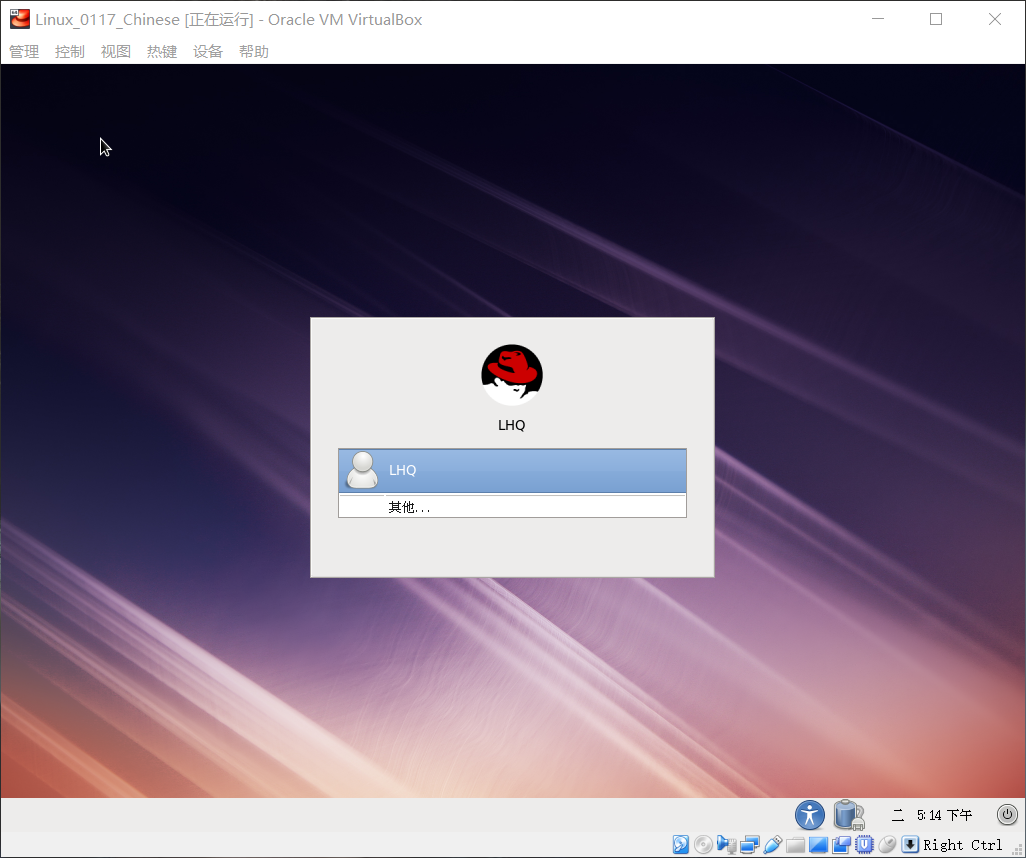Click the battery power status icon
The width and height of the screenshot is (1026, 858).
coord(849,815)
